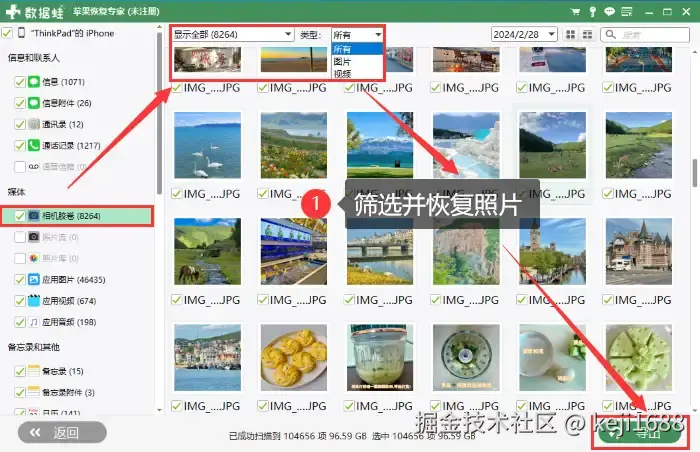Click the green 导出 export button
Screen dimensions: 700x452
pos(641,432)
